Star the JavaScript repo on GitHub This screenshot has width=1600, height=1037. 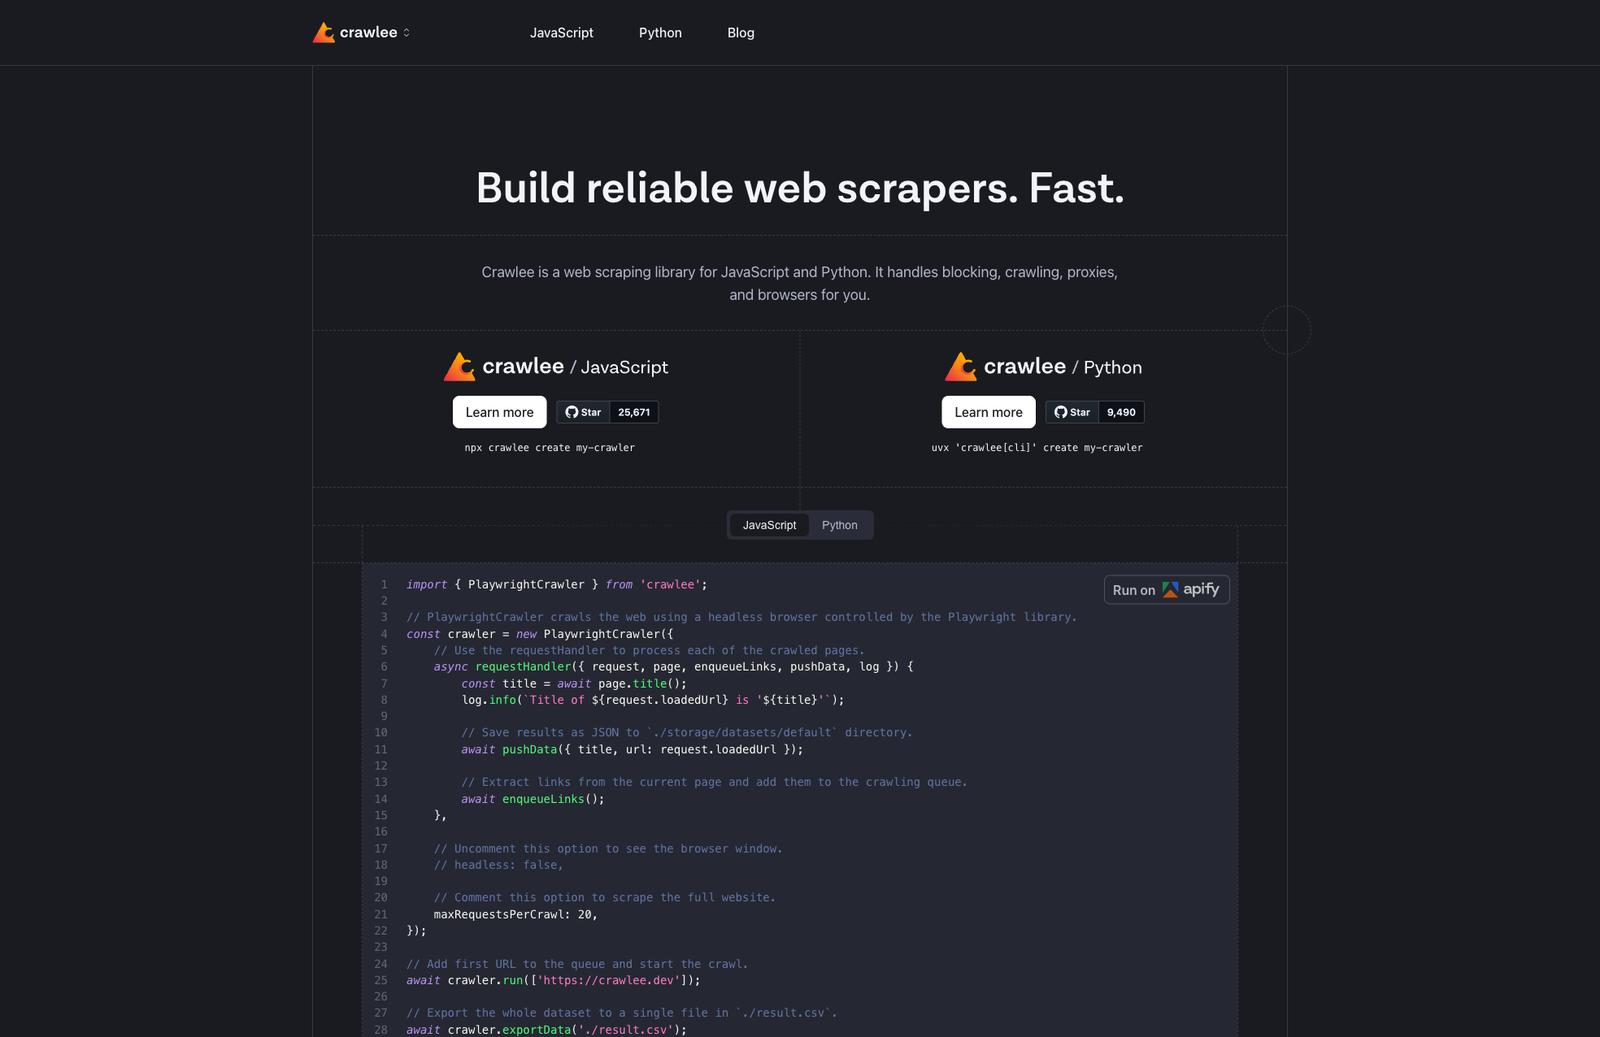(583, 412)
